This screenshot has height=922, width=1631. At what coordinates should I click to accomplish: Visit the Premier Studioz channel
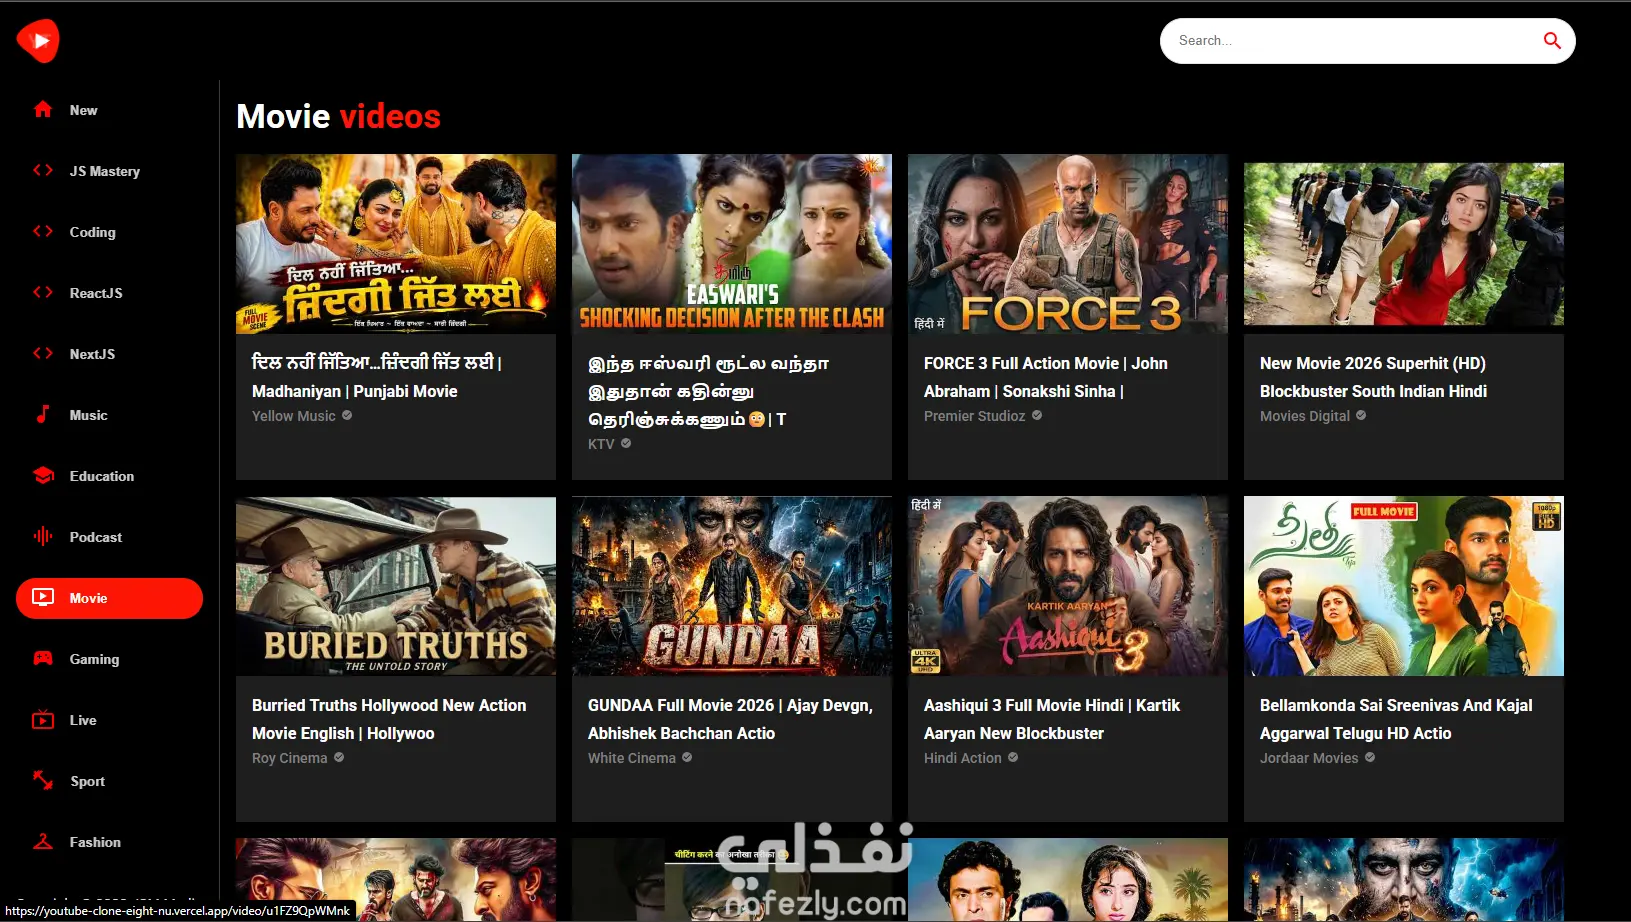(975, 416)
